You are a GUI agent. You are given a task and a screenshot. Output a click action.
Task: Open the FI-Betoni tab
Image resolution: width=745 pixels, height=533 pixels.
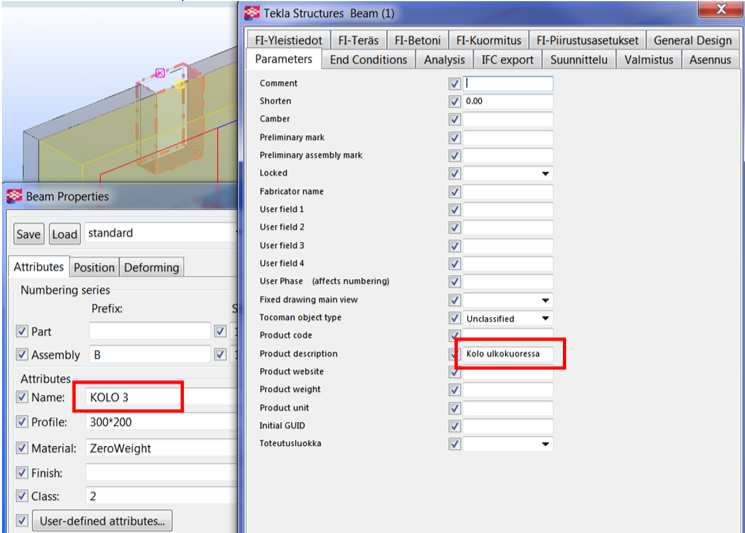click(x=417, y=40)
